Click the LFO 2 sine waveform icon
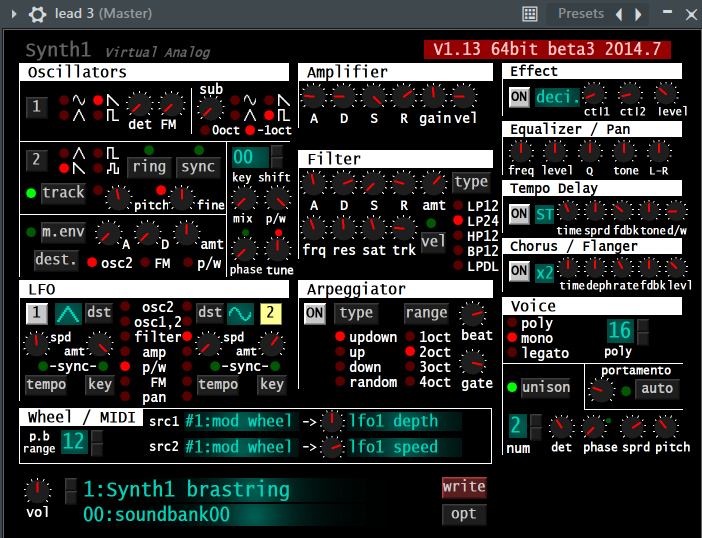This screenshot has width=702, height=538. point(240,313)
